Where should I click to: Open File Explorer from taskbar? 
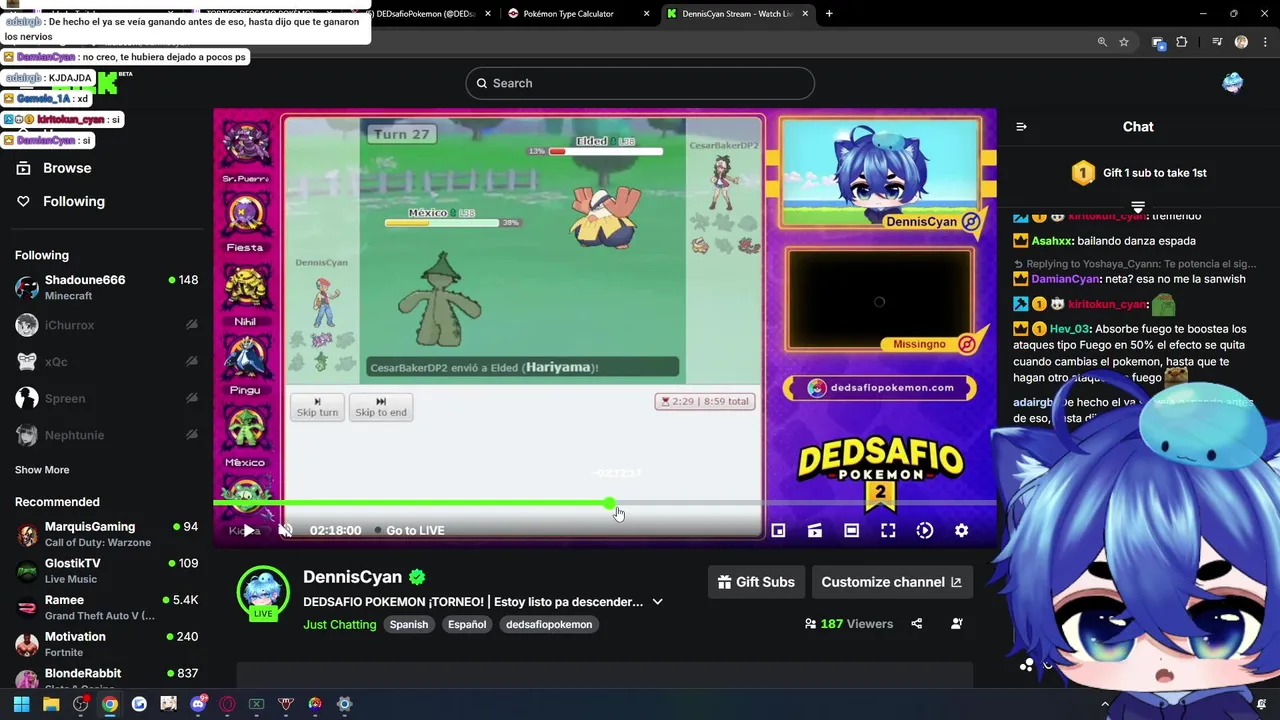click(51, 704)
